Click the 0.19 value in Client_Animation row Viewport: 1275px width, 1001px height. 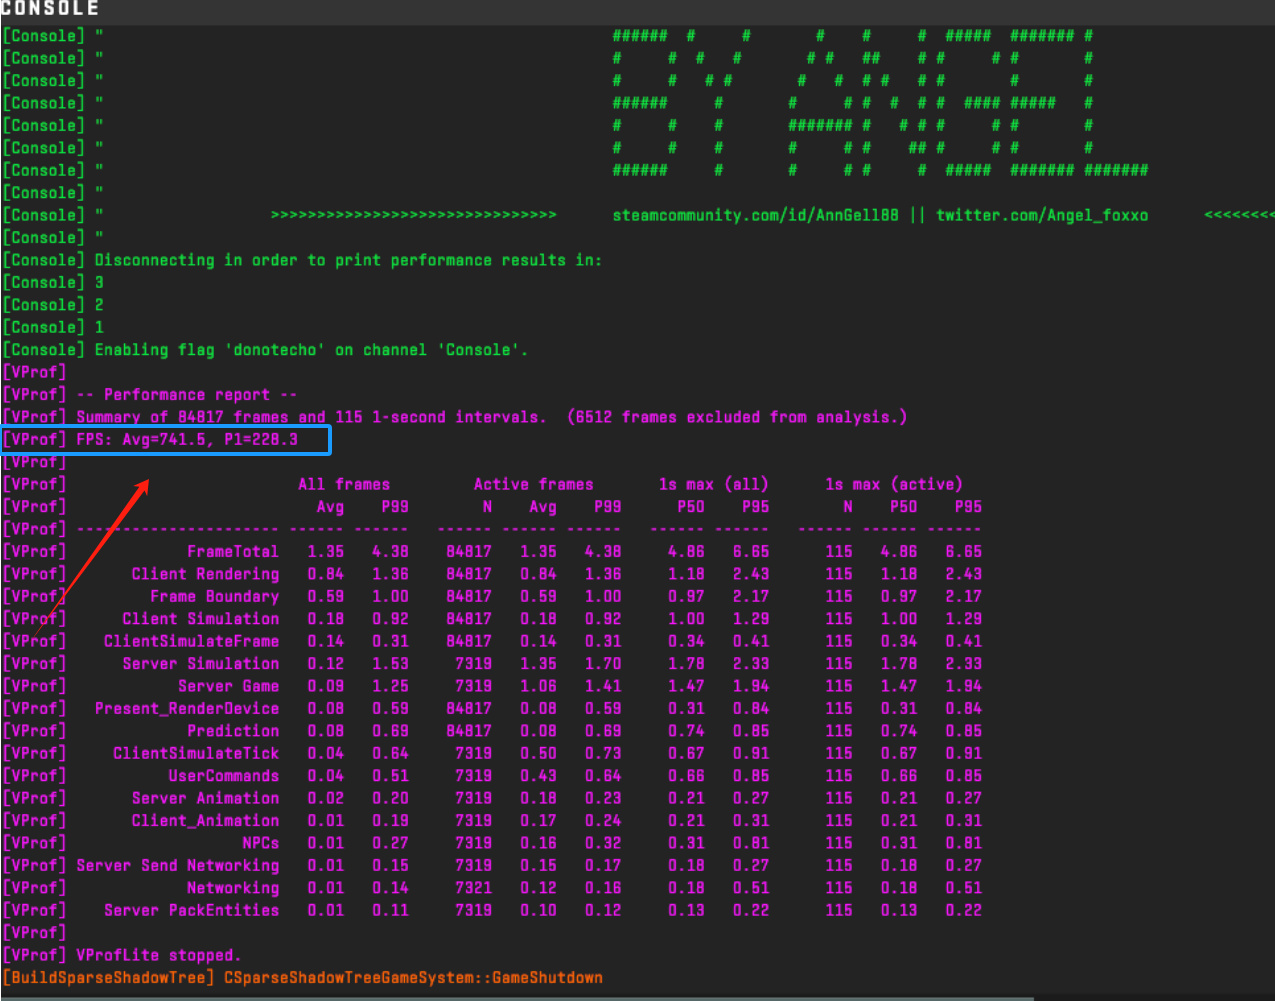(391, 821)
